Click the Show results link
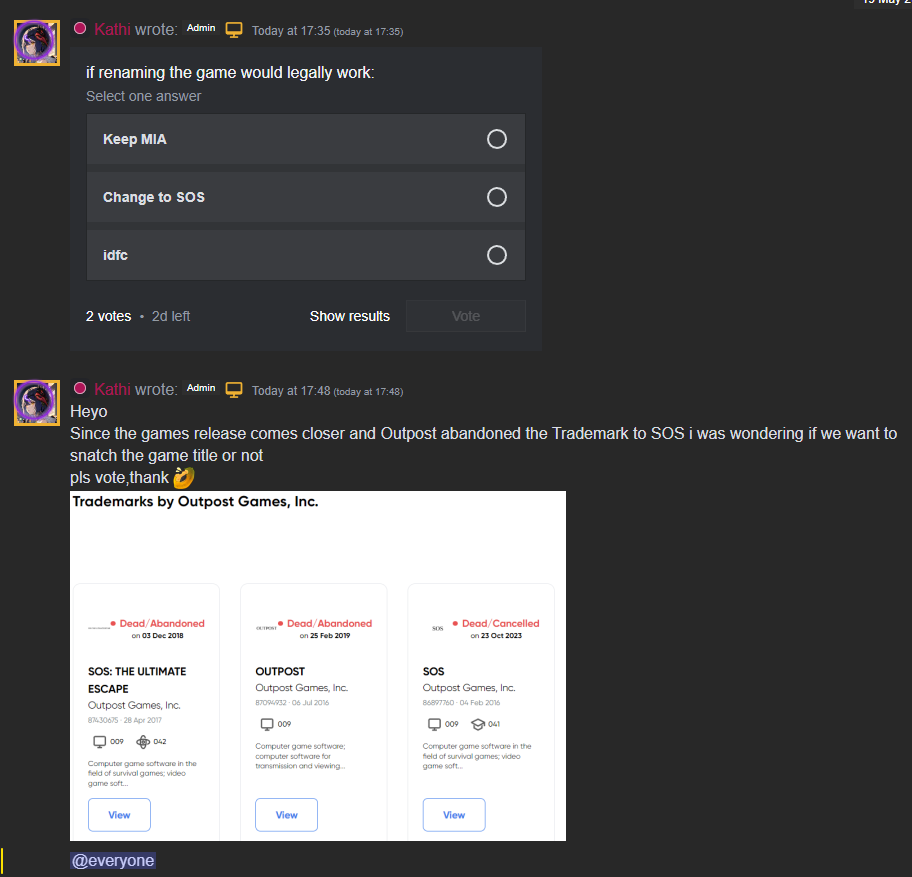Image resolution: width=912 pixels, height=877 pixels. point(350,316)
